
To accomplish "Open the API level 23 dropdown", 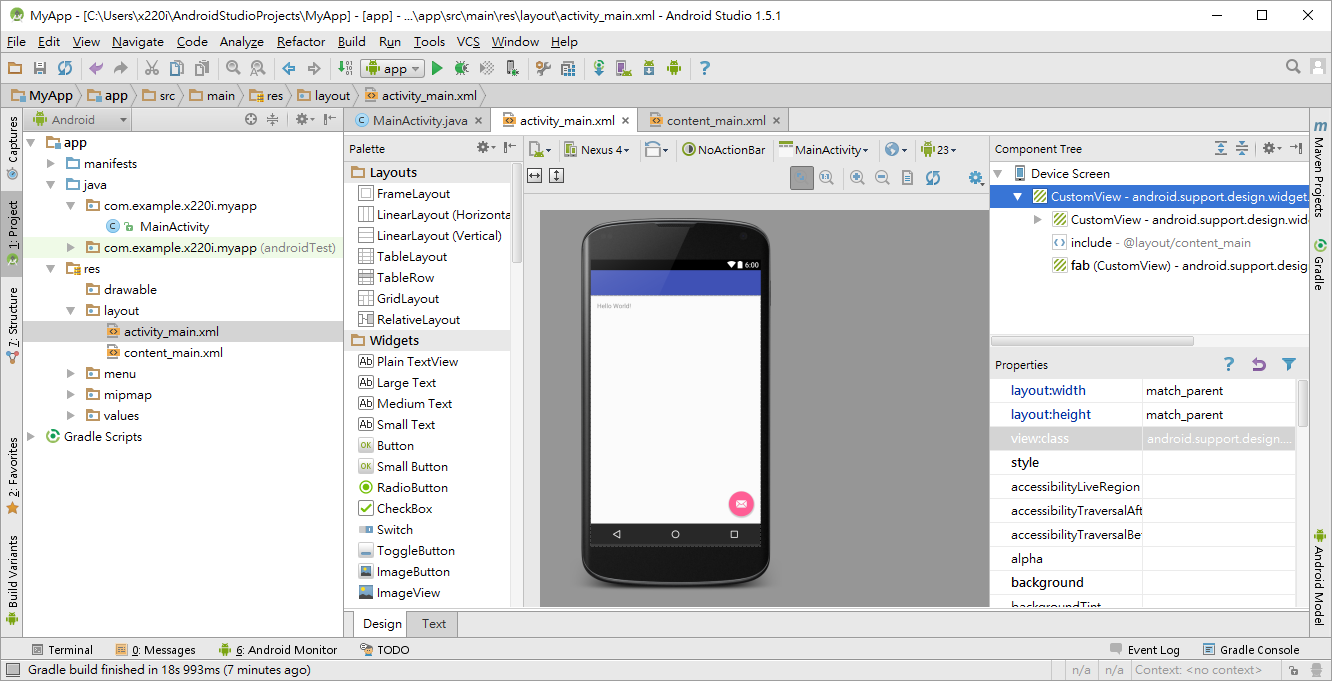I will point(937,149).
